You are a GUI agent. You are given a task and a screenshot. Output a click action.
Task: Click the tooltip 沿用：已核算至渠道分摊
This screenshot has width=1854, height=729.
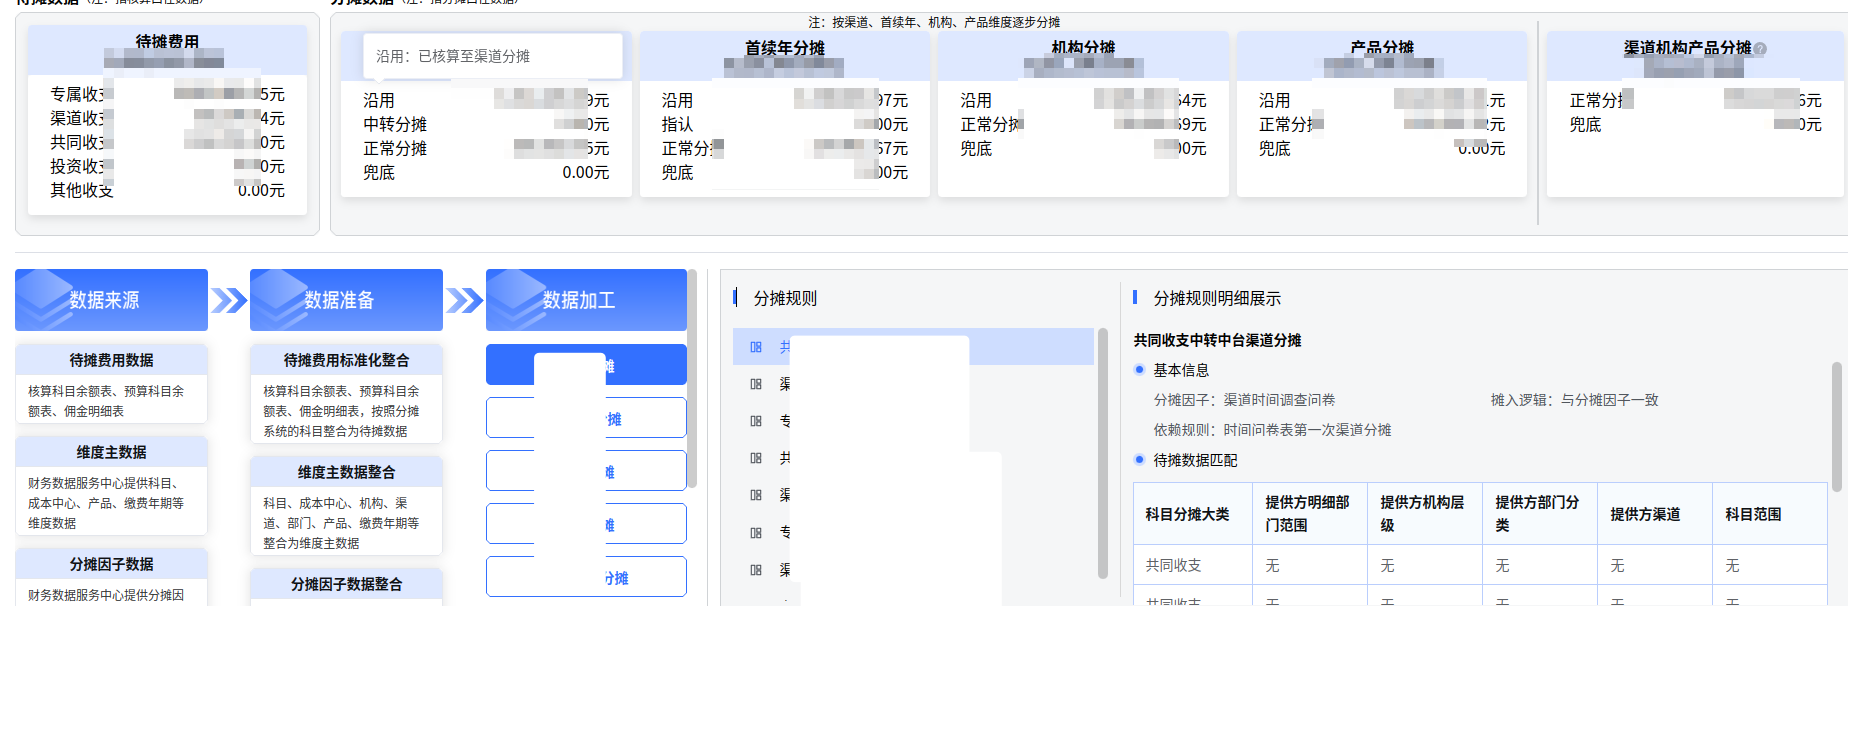click(x=493, y=56)
